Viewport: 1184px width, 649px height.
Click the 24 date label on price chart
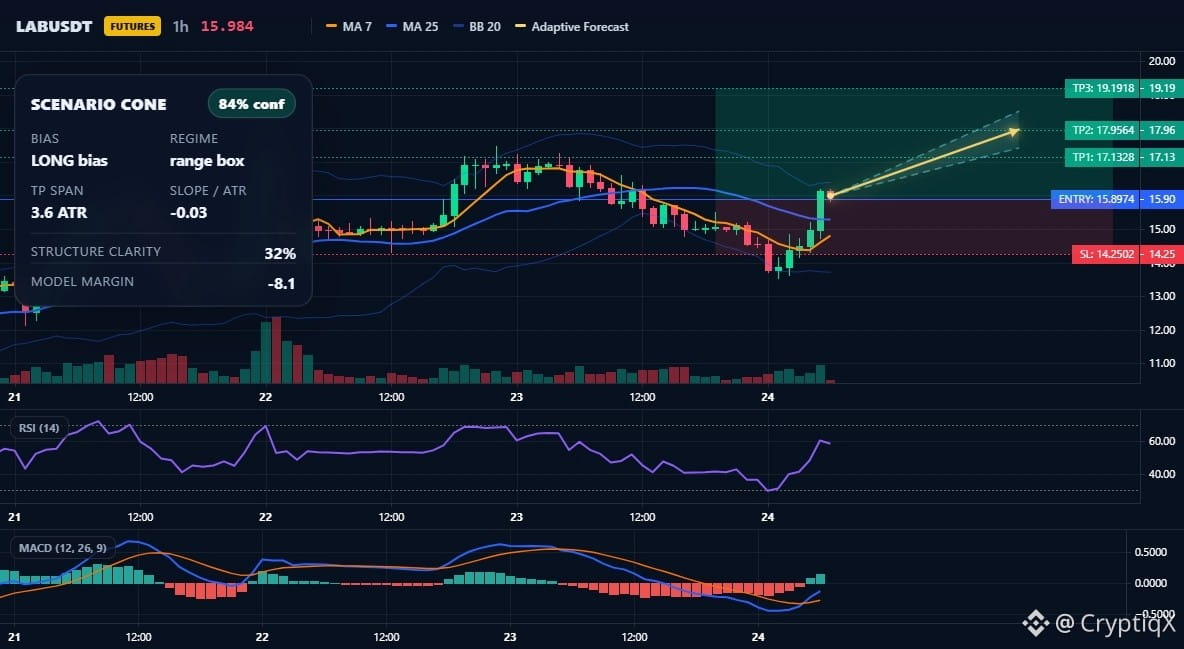(x=768, y=397)
